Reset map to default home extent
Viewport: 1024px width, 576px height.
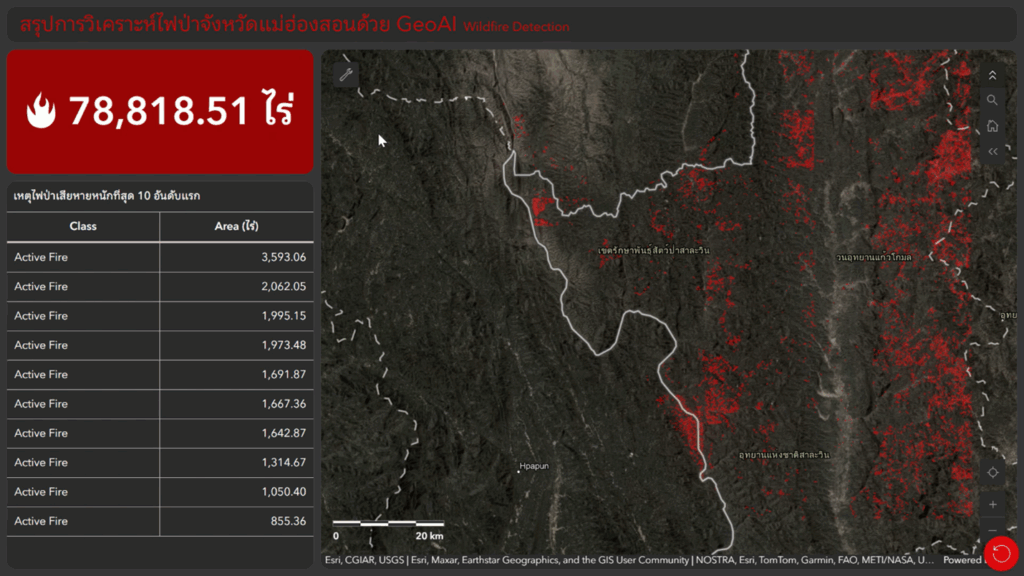(x=992, y=126)
